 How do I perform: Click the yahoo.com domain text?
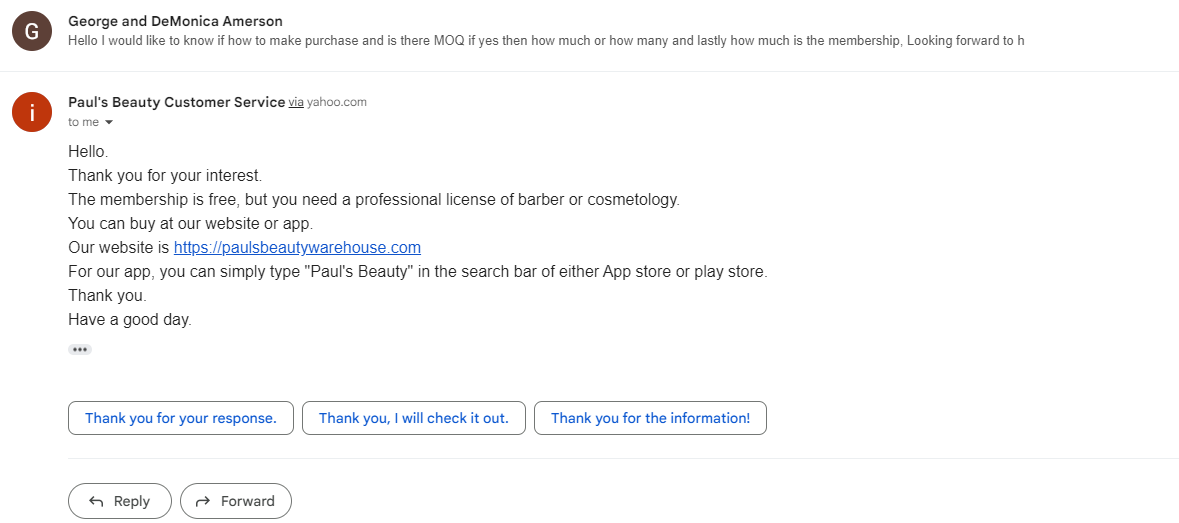click(337, 102)
